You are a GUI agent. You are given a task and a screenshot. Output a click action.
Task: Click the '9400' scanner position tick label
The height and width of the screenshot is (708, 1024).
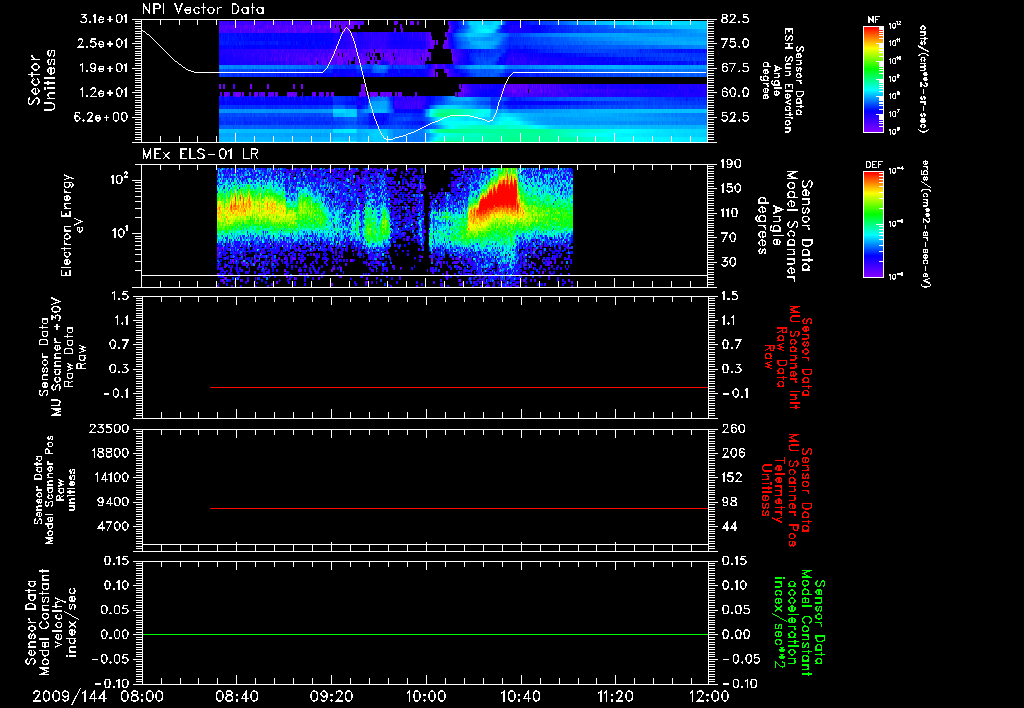113,502
